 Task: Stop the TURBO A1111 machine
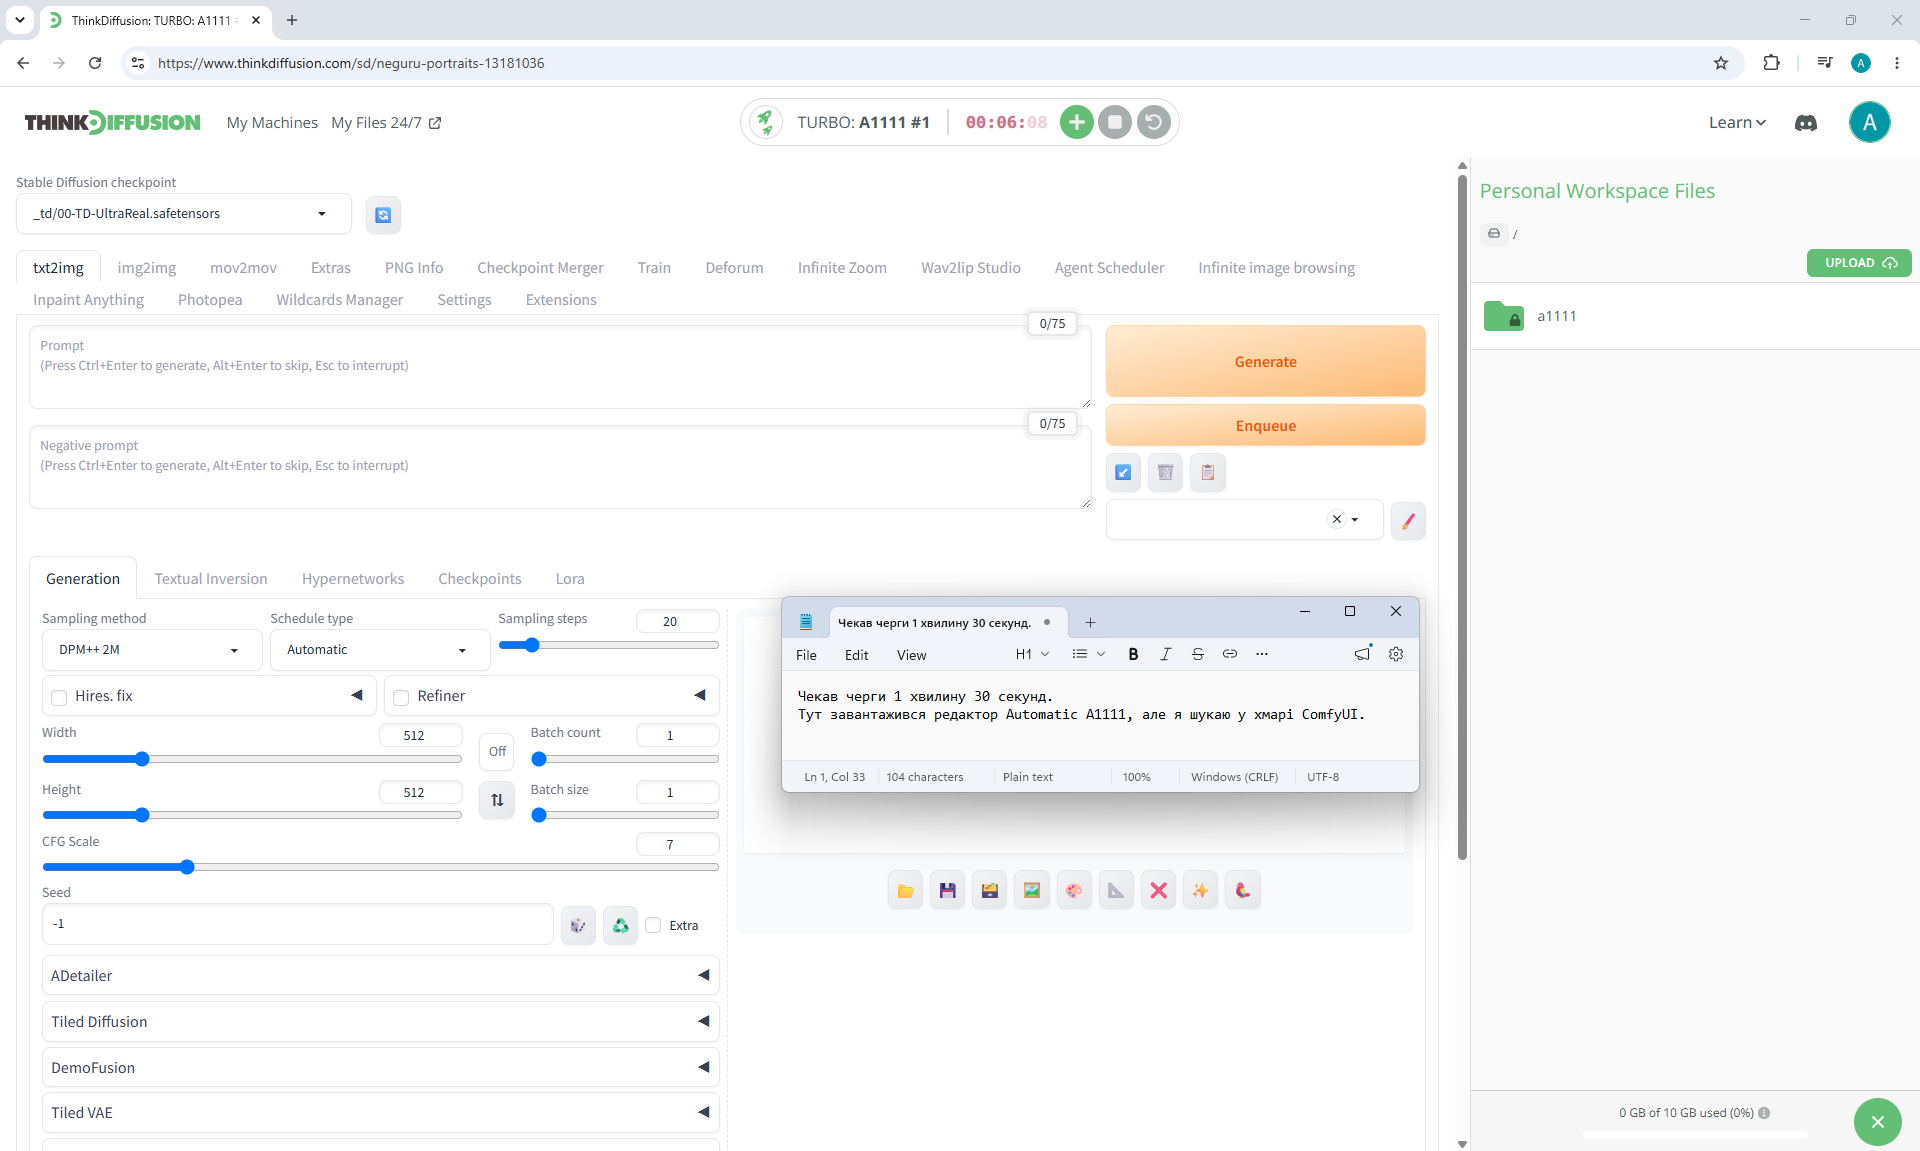pyautogui.click(x=1115, y=122)
